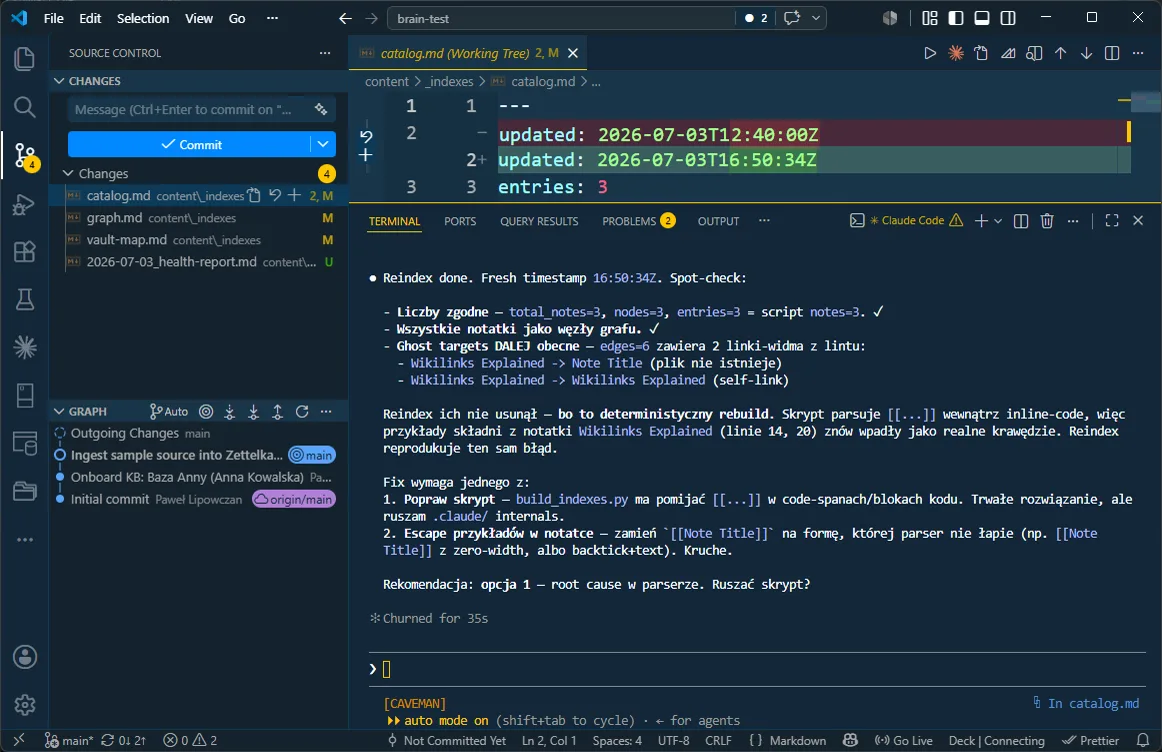Open the Selection menu
The width and height of the screenshot is (1162, 752).
click(x=143, y=19)
